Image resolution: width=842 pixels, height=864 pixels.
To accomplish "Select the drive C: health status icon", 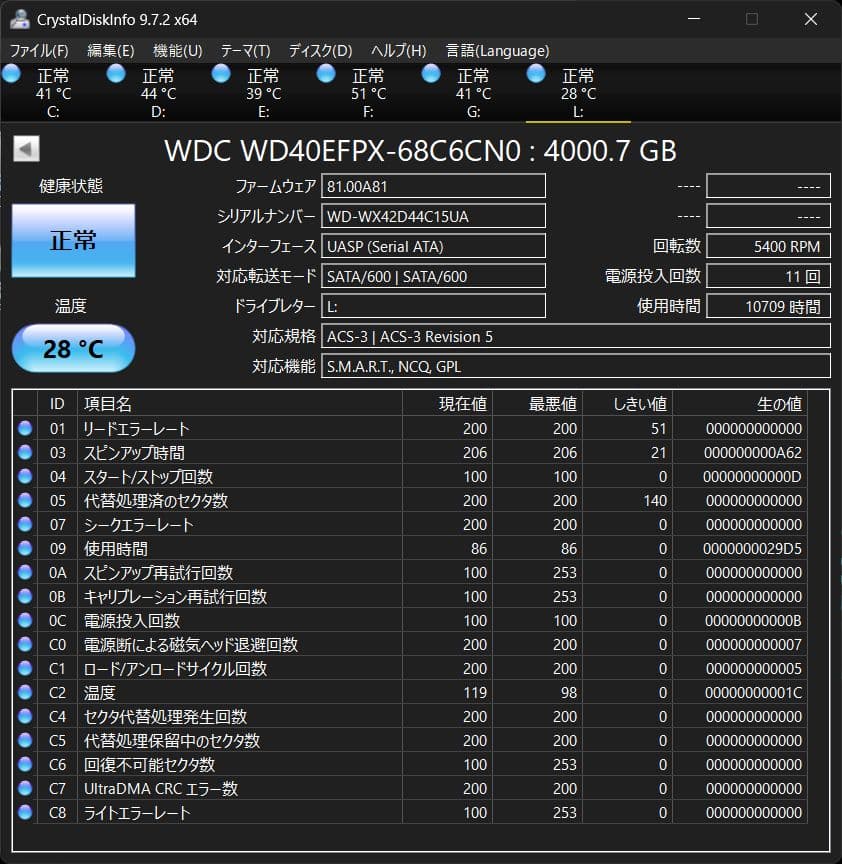I will (x=12, y=73).
